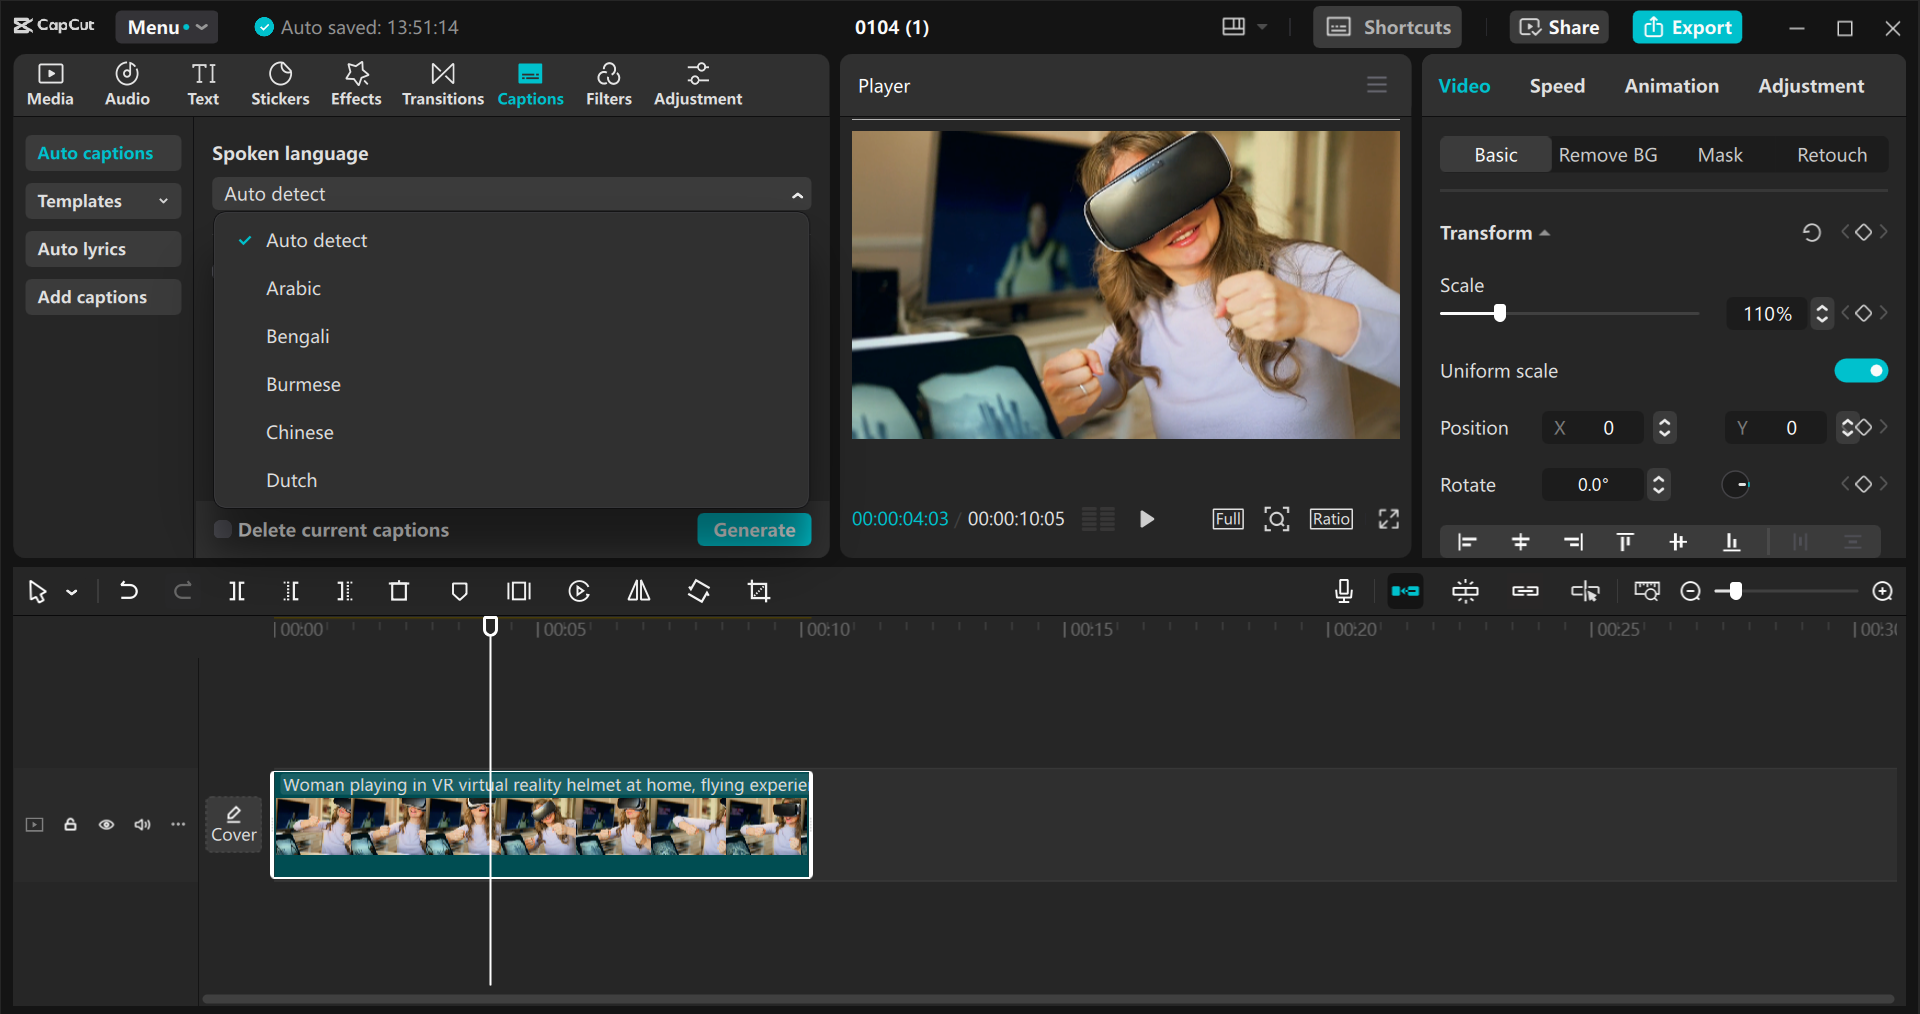Click Auto lyrics button
The image size is (1920, 1014).
click(x=102, y=249)
